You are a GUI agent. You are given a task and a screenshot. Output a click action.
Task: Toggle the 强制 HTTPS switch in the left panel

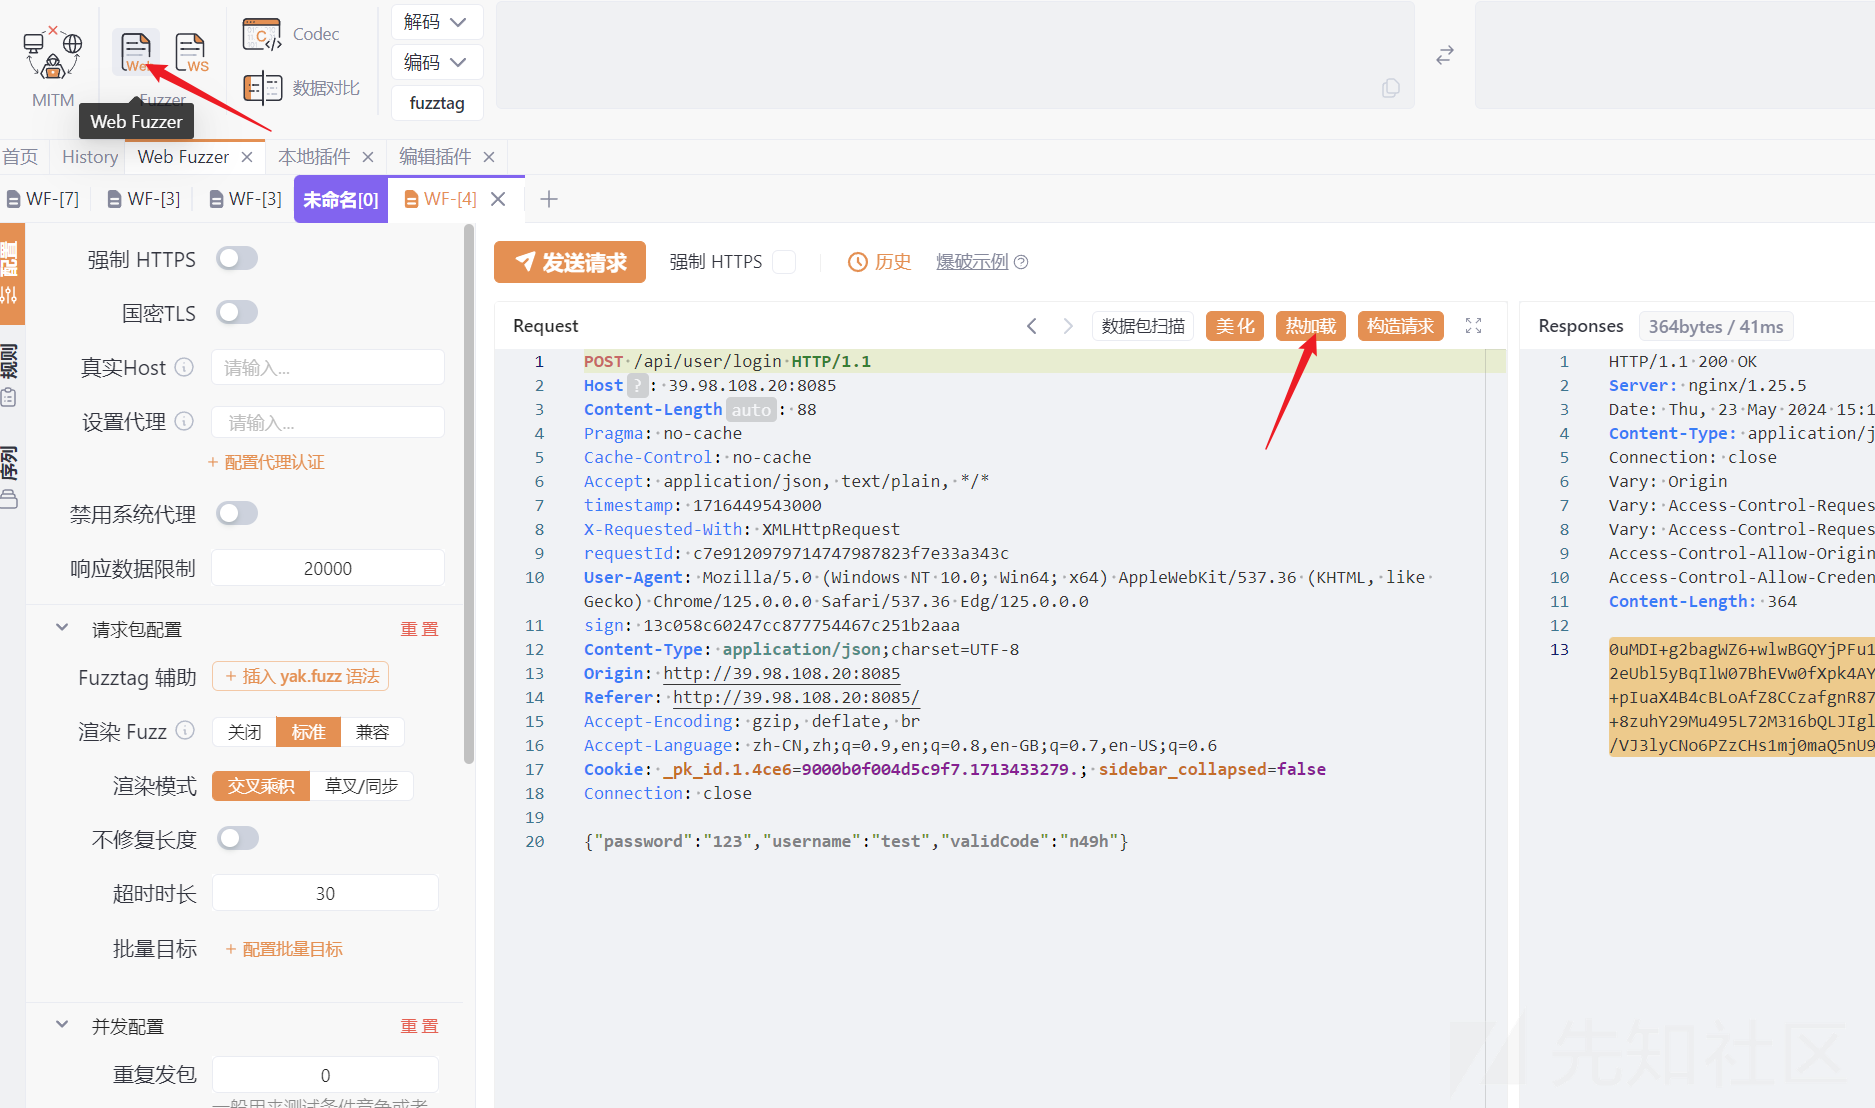(237, 259)
